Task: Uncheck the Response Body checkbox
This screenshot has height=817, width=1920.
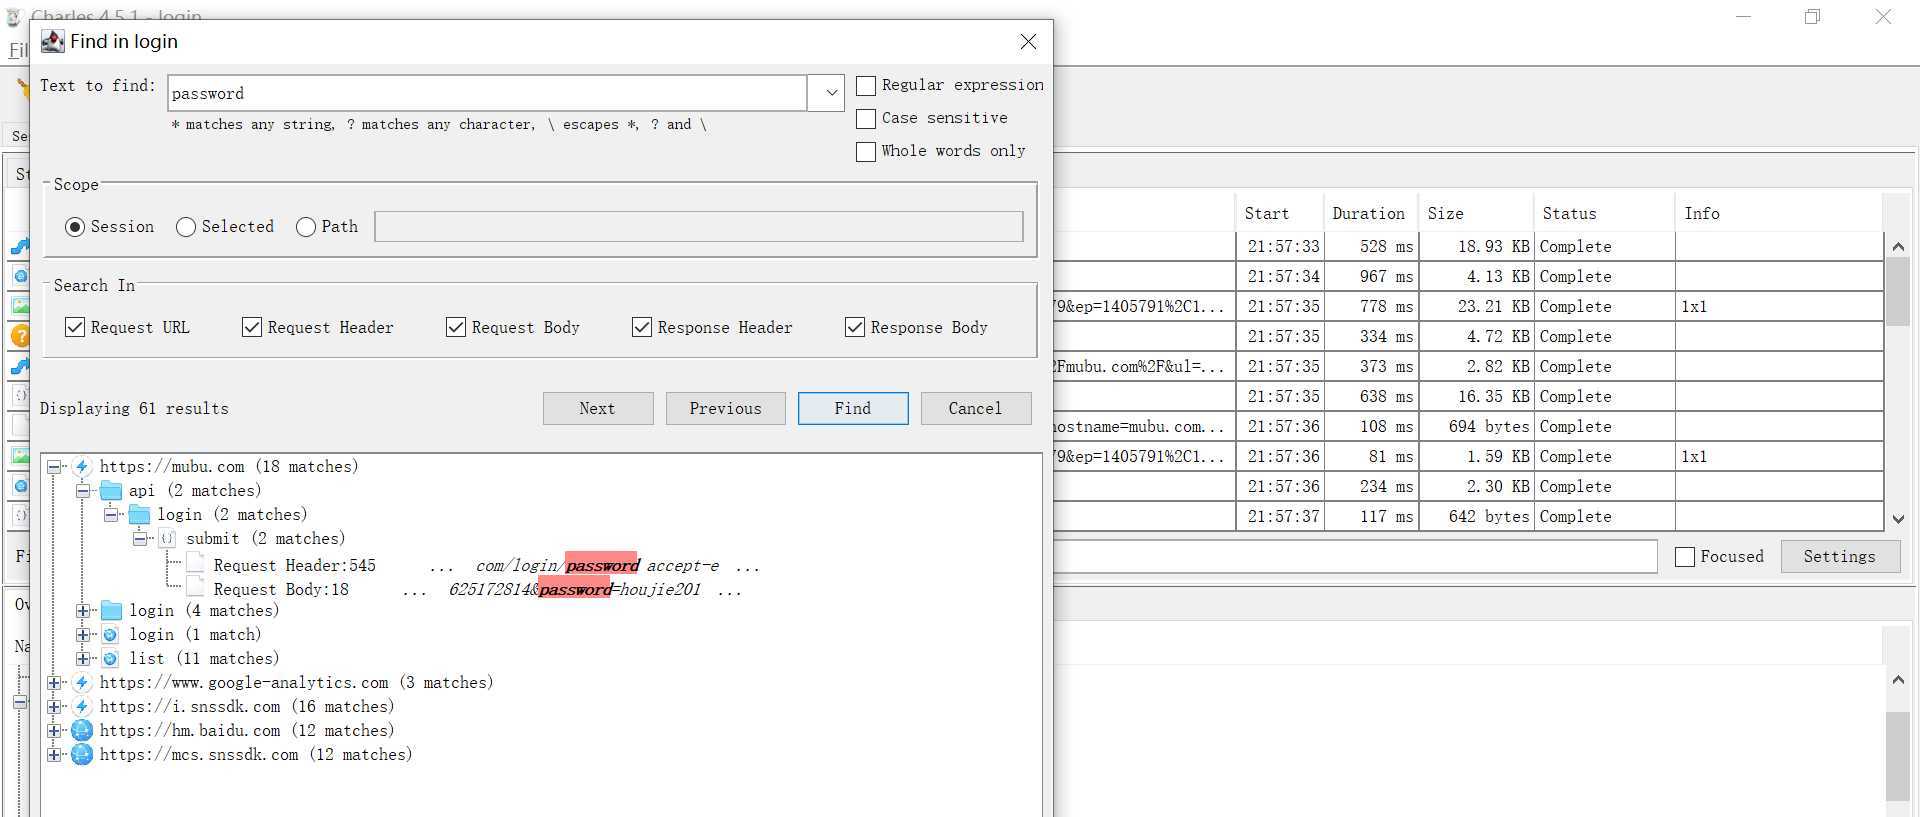Action: click(855, 327)
